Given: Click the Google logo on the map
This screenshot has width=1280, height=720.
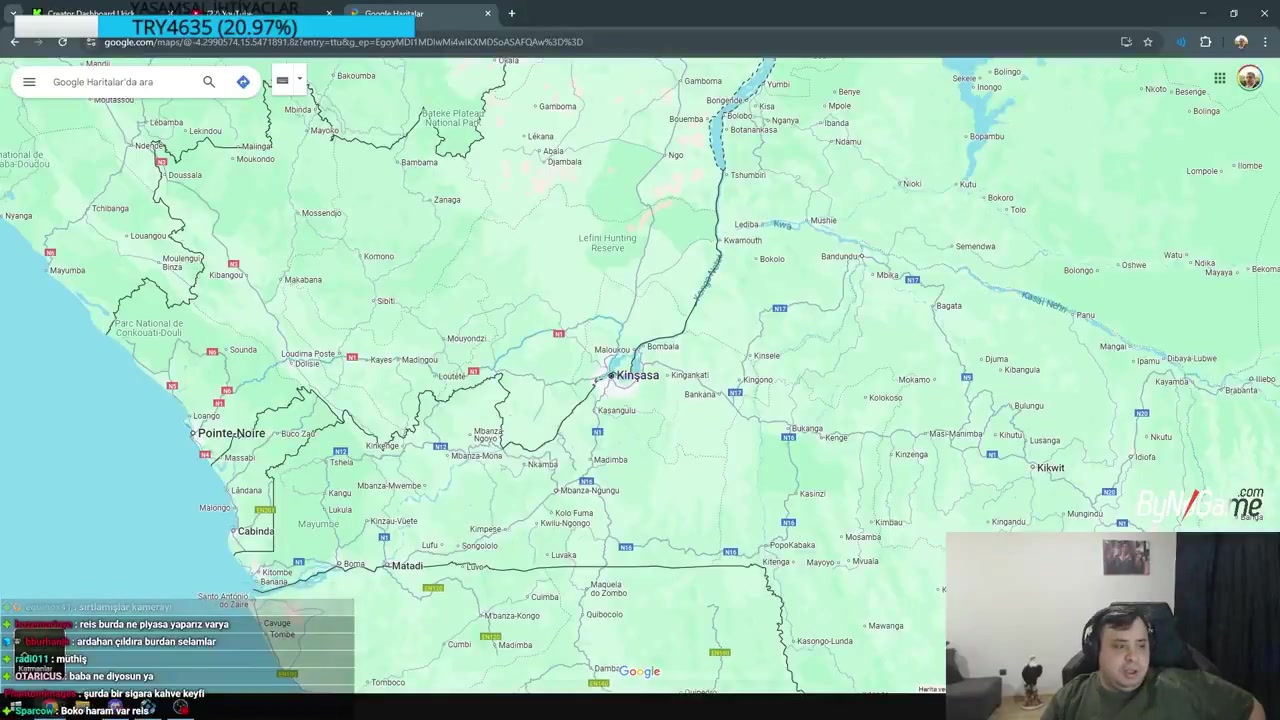Looking at the screenshot, I should pyautogui.click(x=639, y=672).
